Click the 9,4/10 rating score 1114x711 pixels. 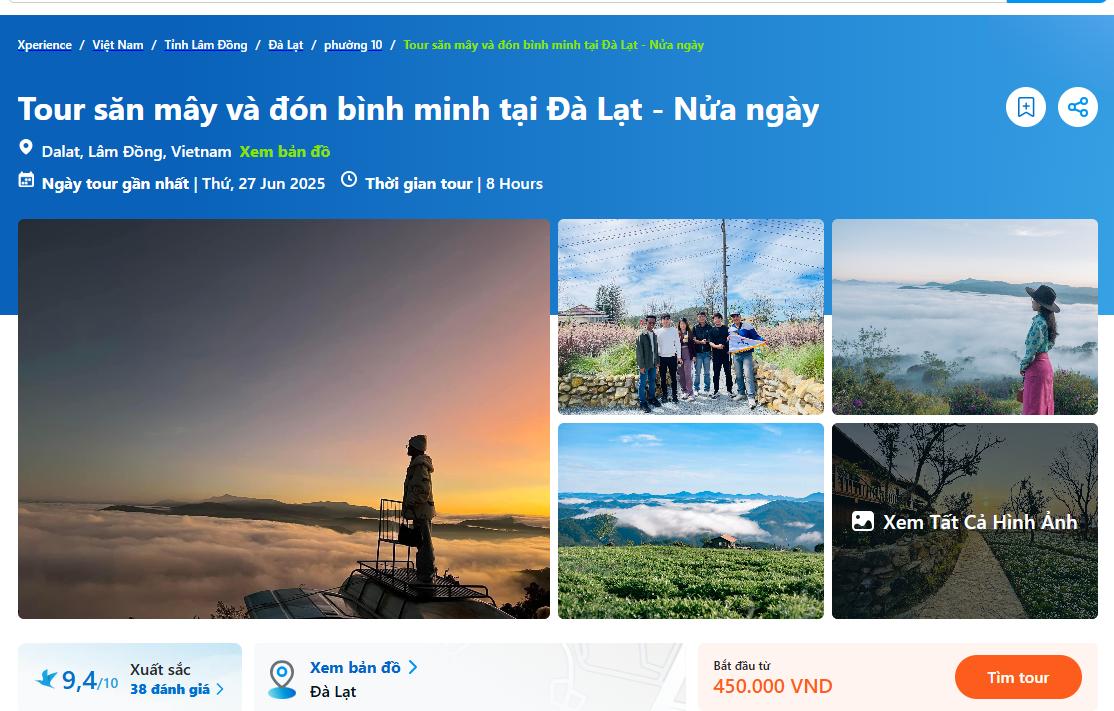(90, 680)
